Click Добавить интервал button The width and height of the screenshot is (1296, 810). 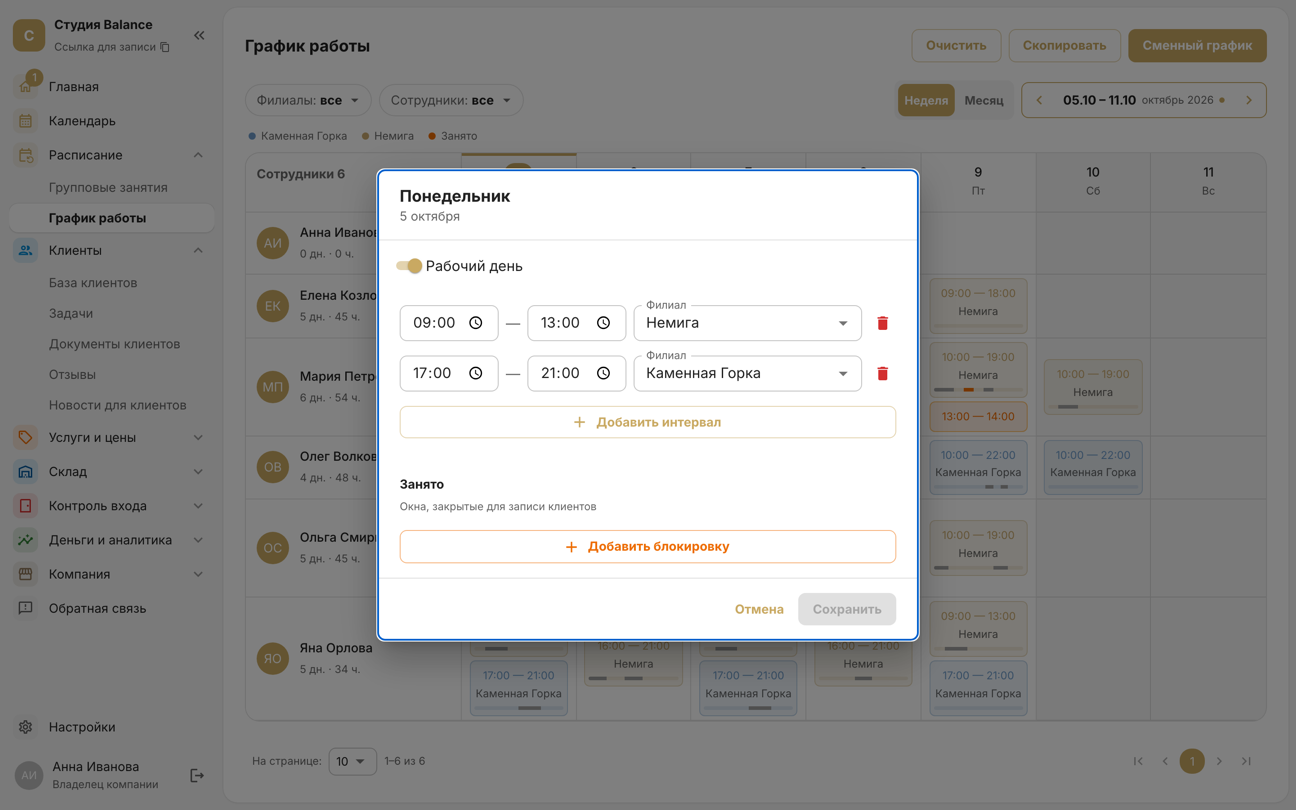coord(648,422)
